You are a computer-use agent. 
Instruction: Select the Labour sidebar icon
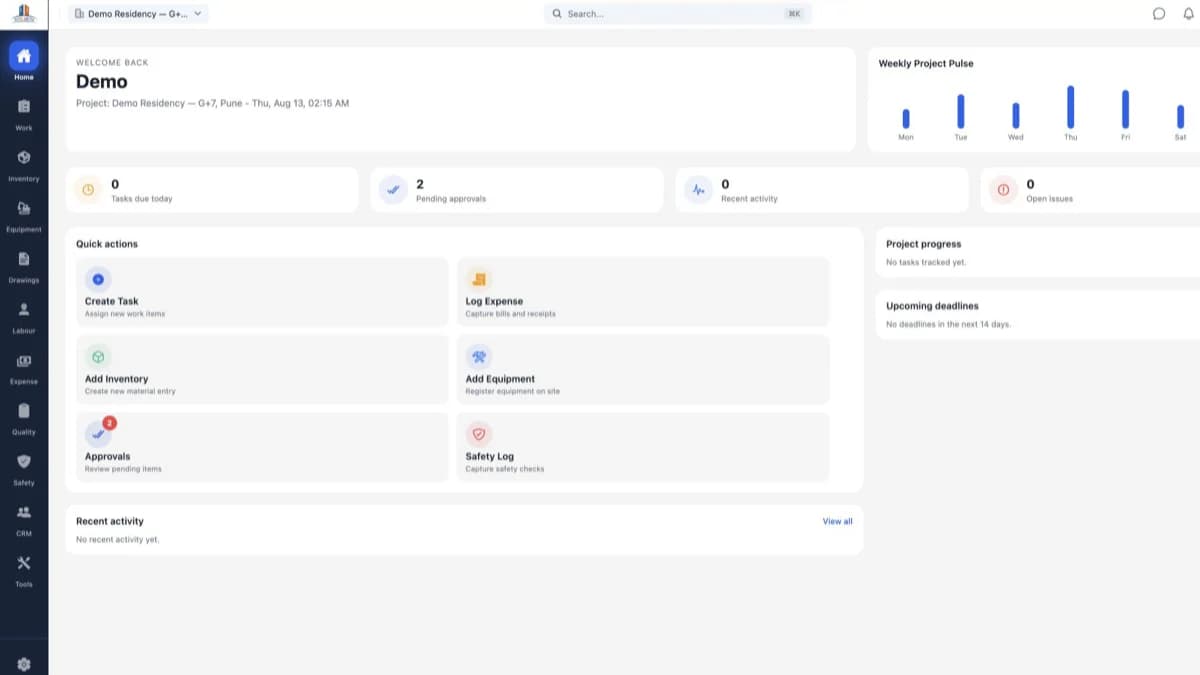click(x=24, y=317)
